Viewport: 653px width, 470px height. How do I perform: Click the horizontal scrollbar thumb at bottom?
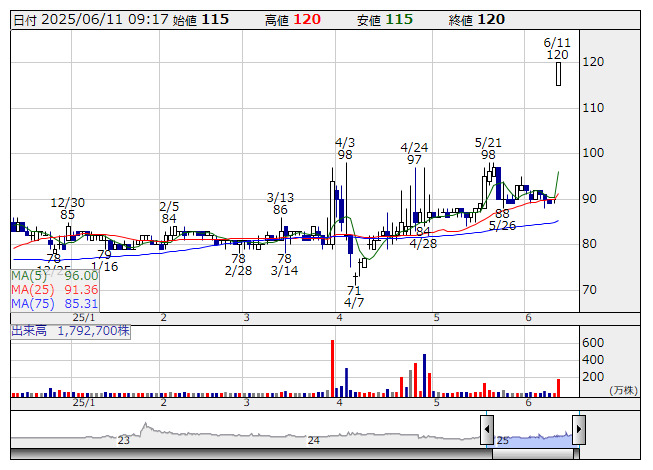[x=533, y=454]
